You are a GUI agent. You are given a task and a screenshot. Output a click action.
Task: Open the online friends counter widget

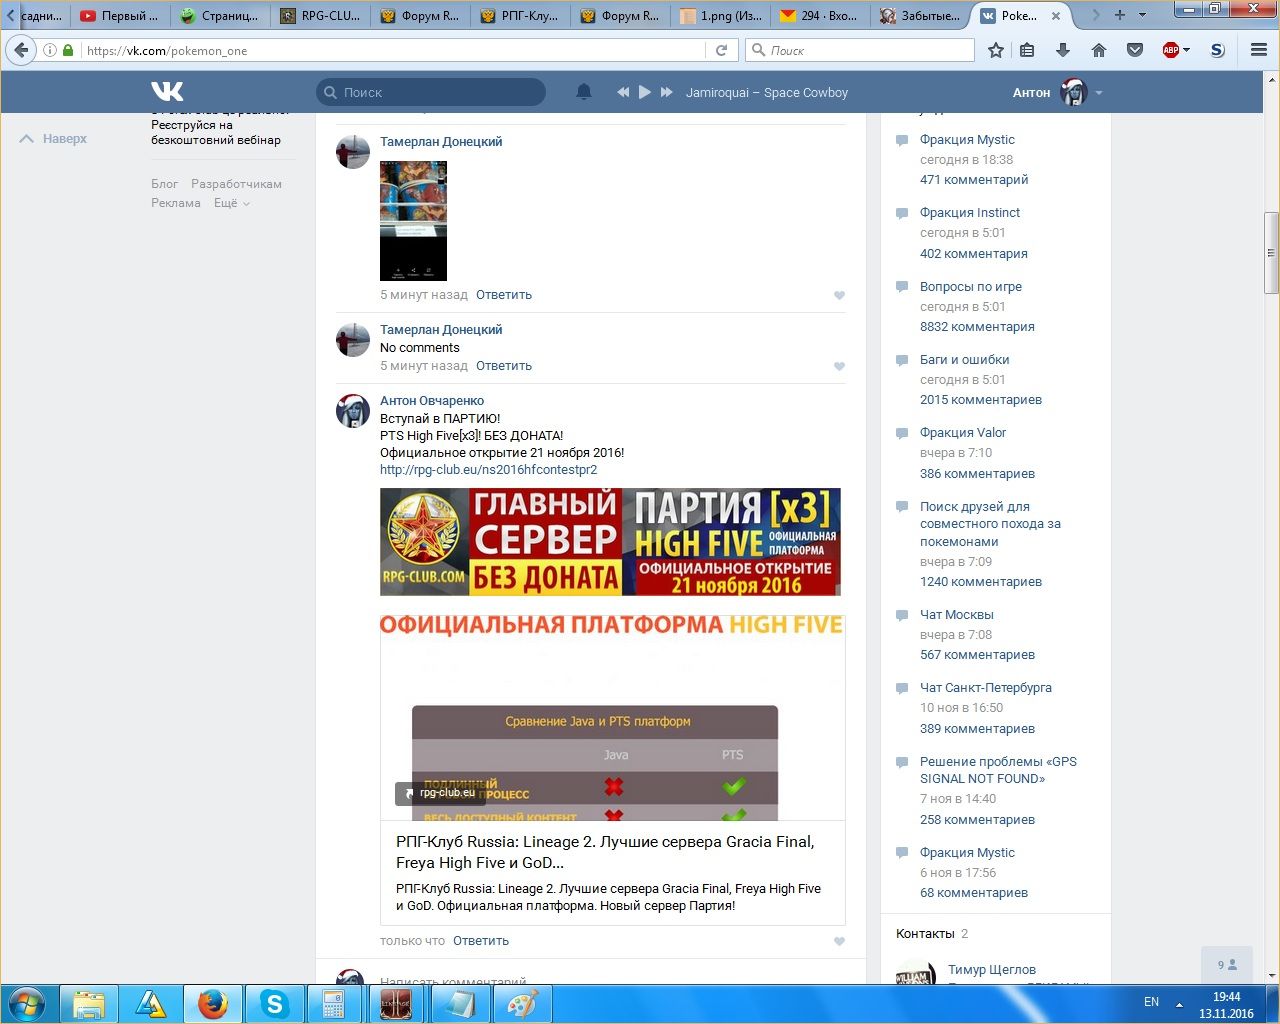pos(1227,965)
